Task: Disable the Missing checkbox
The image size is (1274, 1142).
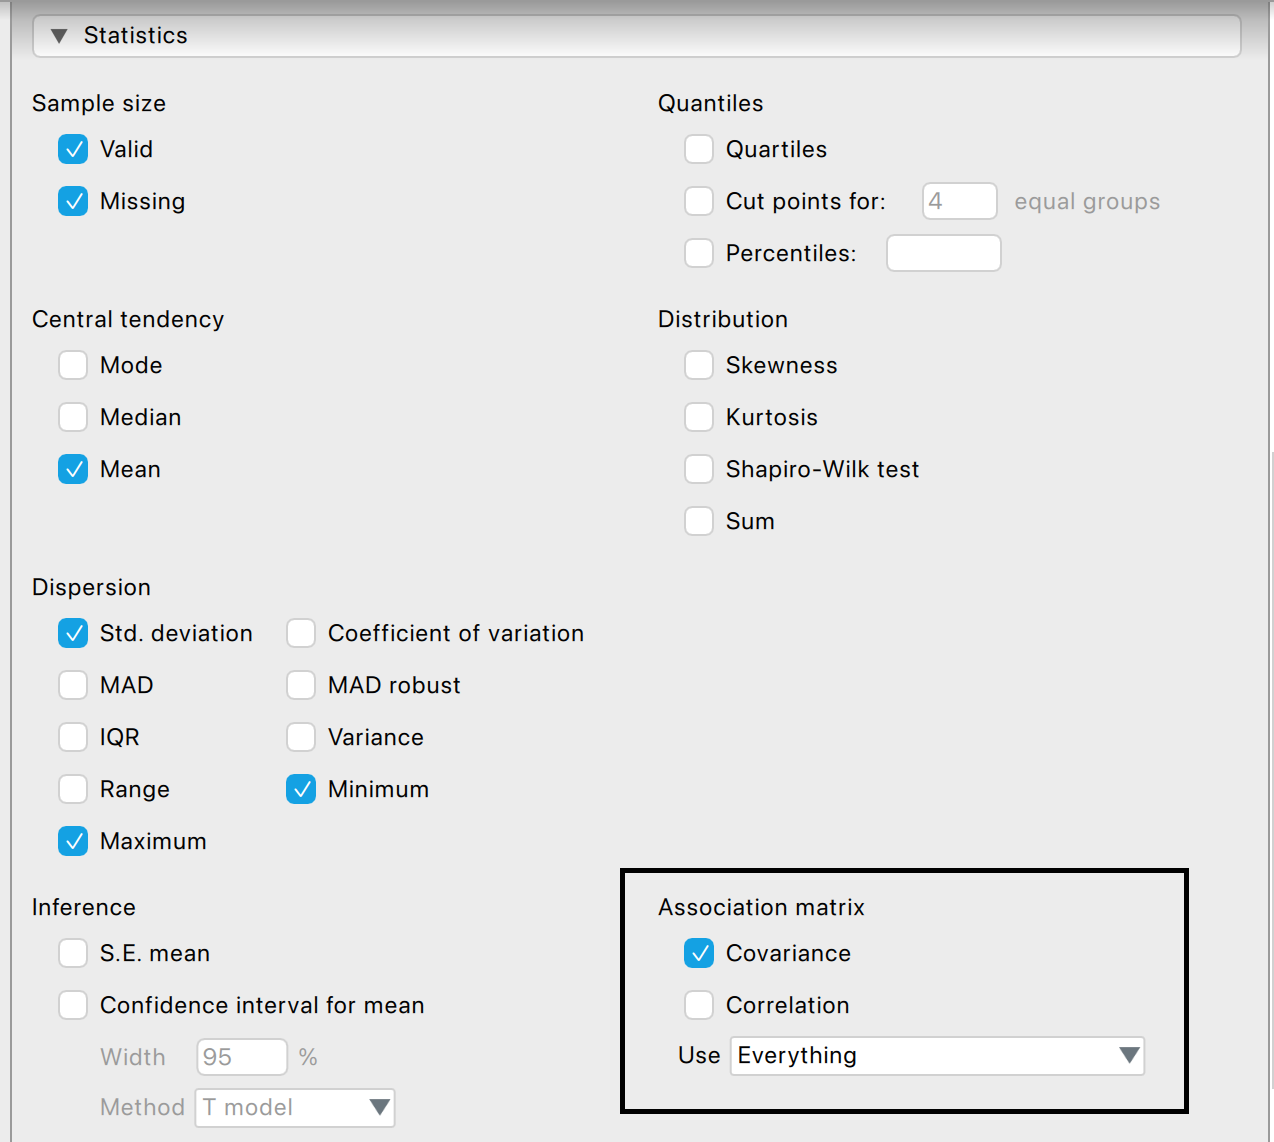Action: tap(73, 201)
